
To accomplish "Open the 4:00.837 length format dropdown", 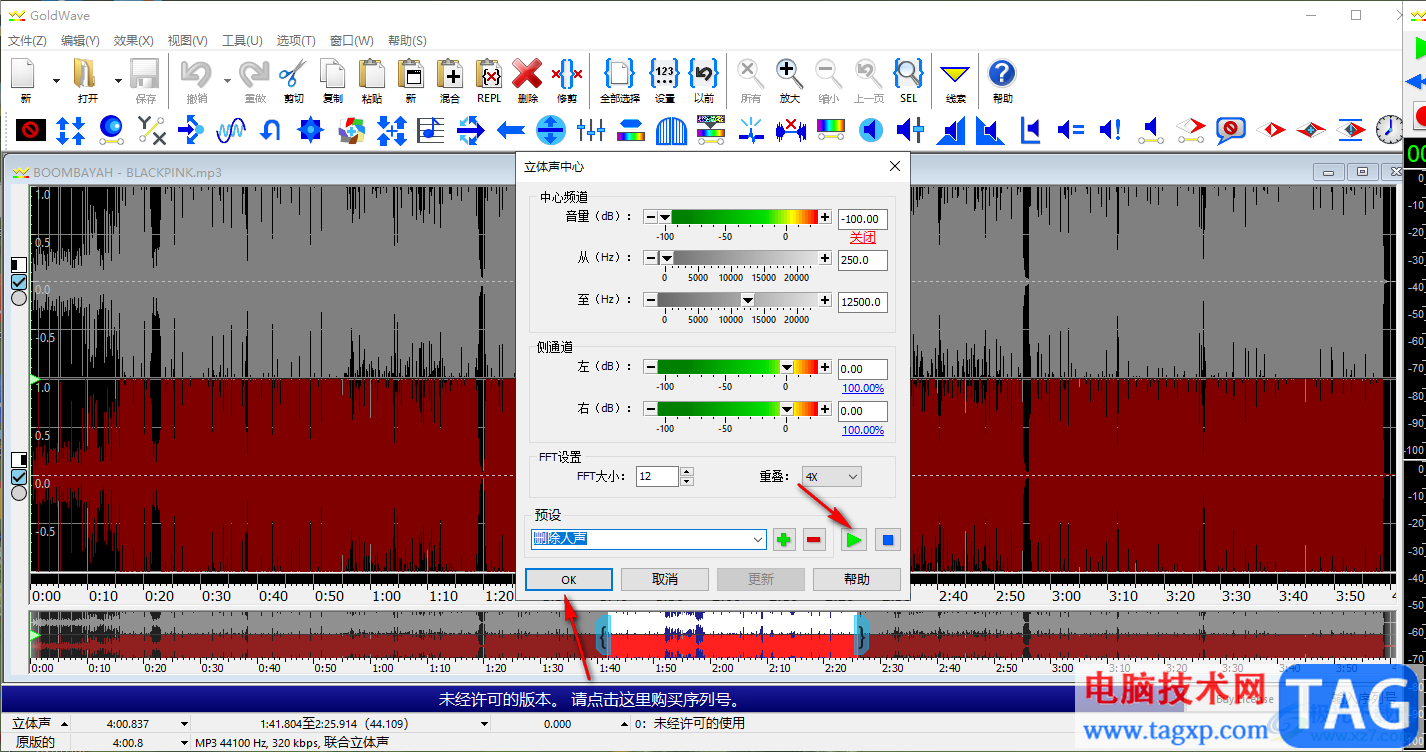I will point(184,723).
